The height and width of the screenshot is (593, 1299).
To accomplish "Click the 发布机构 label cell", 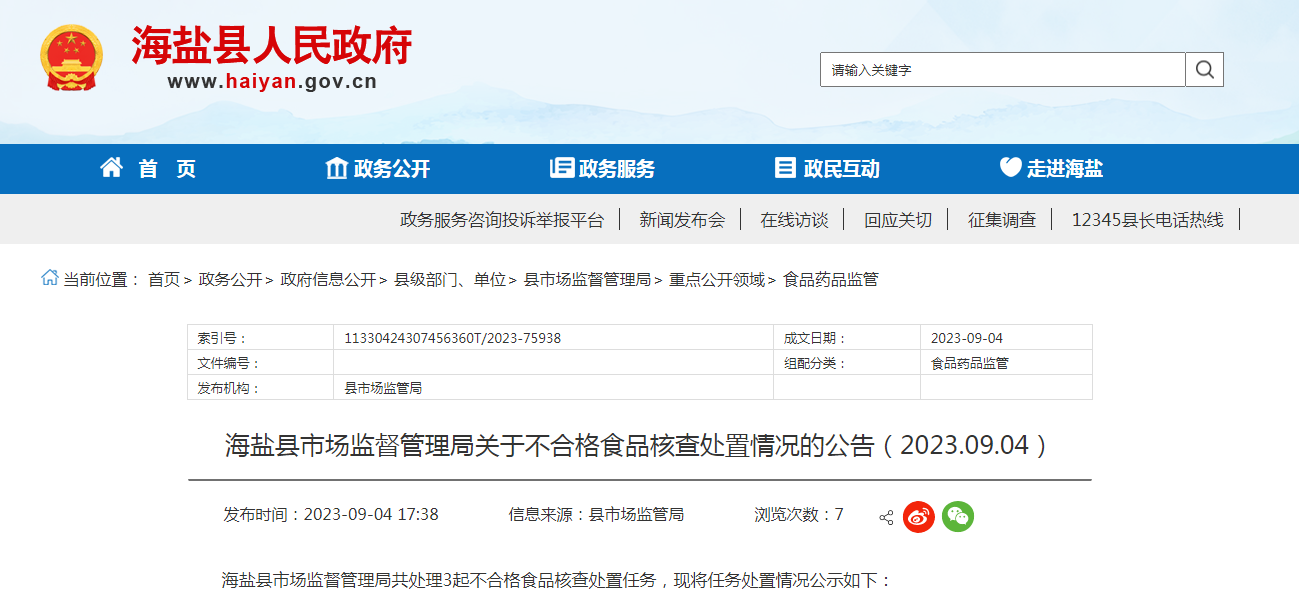I will point(260,388).
